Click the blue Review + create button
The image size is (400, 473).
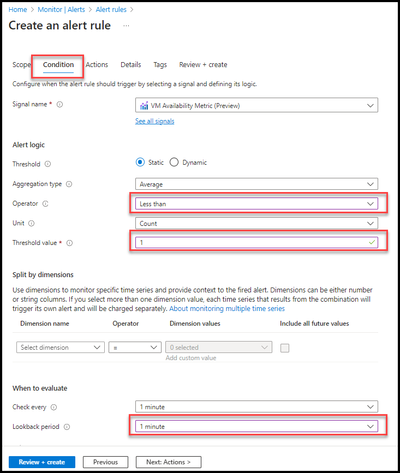tap(42, 462)
